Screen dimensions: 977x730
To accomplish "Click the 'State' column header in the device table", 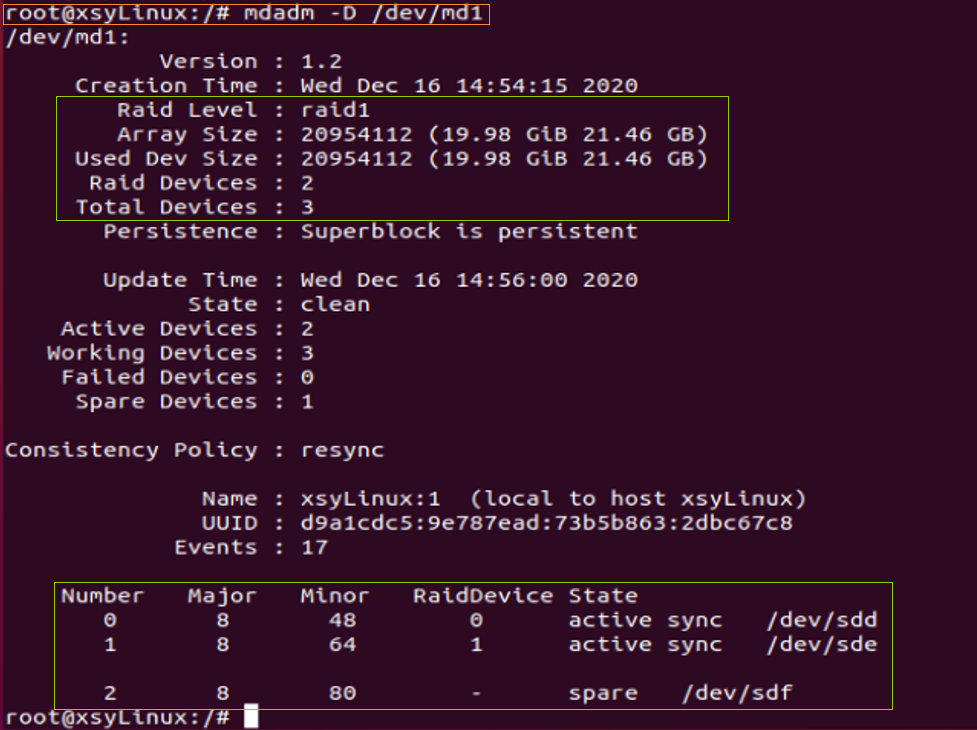I will click(603, 596).
